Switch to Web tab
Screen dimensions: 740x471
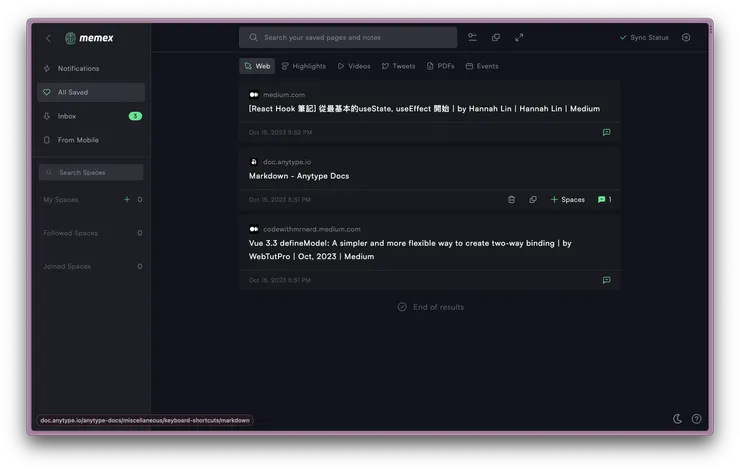(x=258, y=66)
